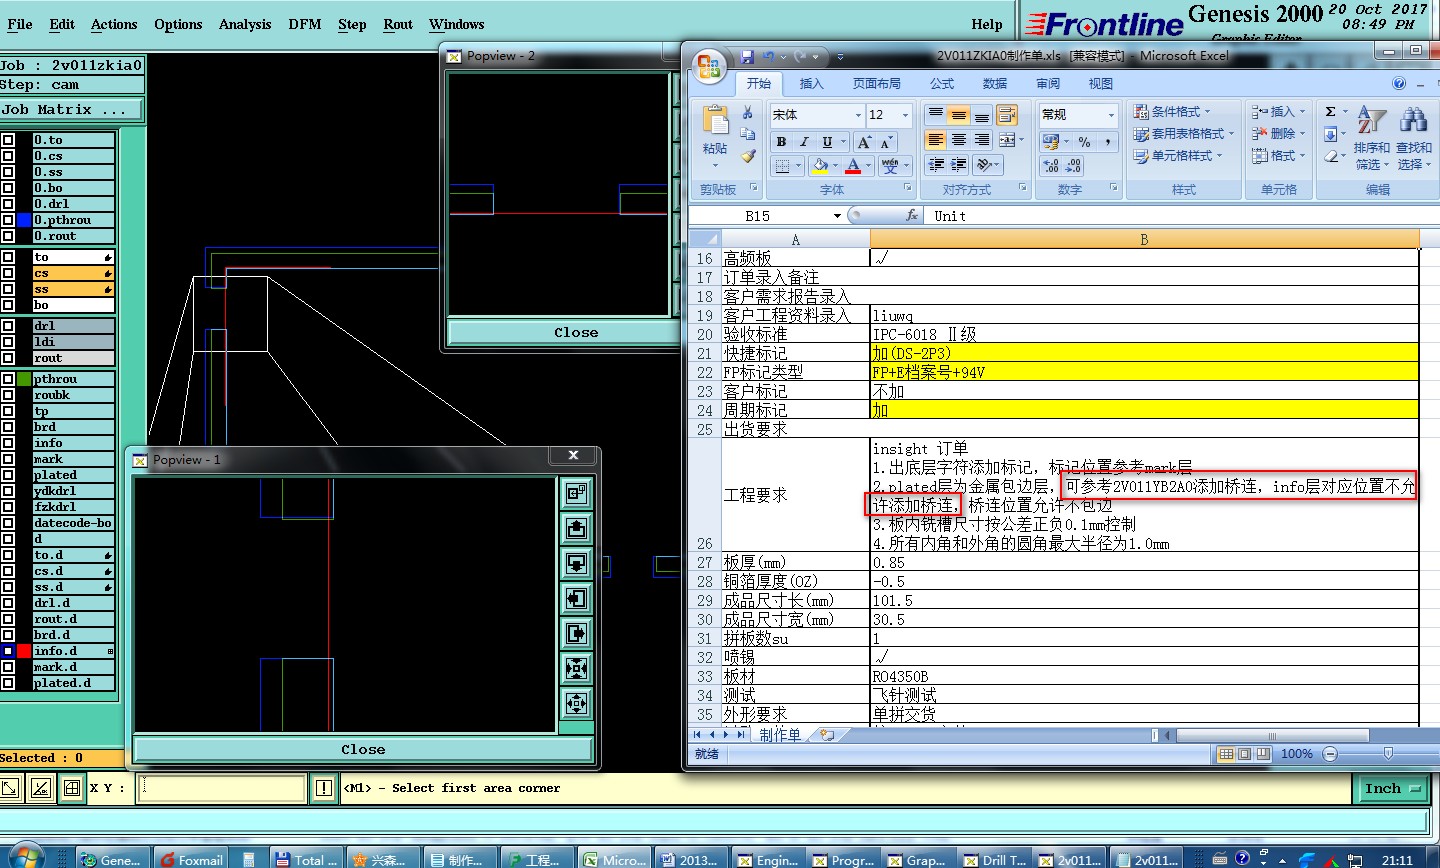Click the Excel paste clipboard icon
This screenshot has width=1440, height=868.
click(x=715, y=120)
